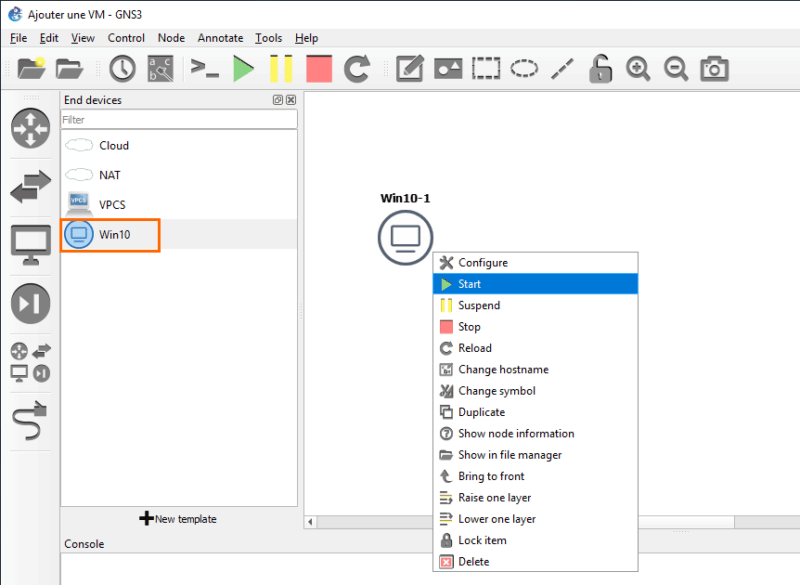Click the green Start all nodes toolbar icon
The height and width of the screenshot is (585, 800).
[x=243, y=69]
